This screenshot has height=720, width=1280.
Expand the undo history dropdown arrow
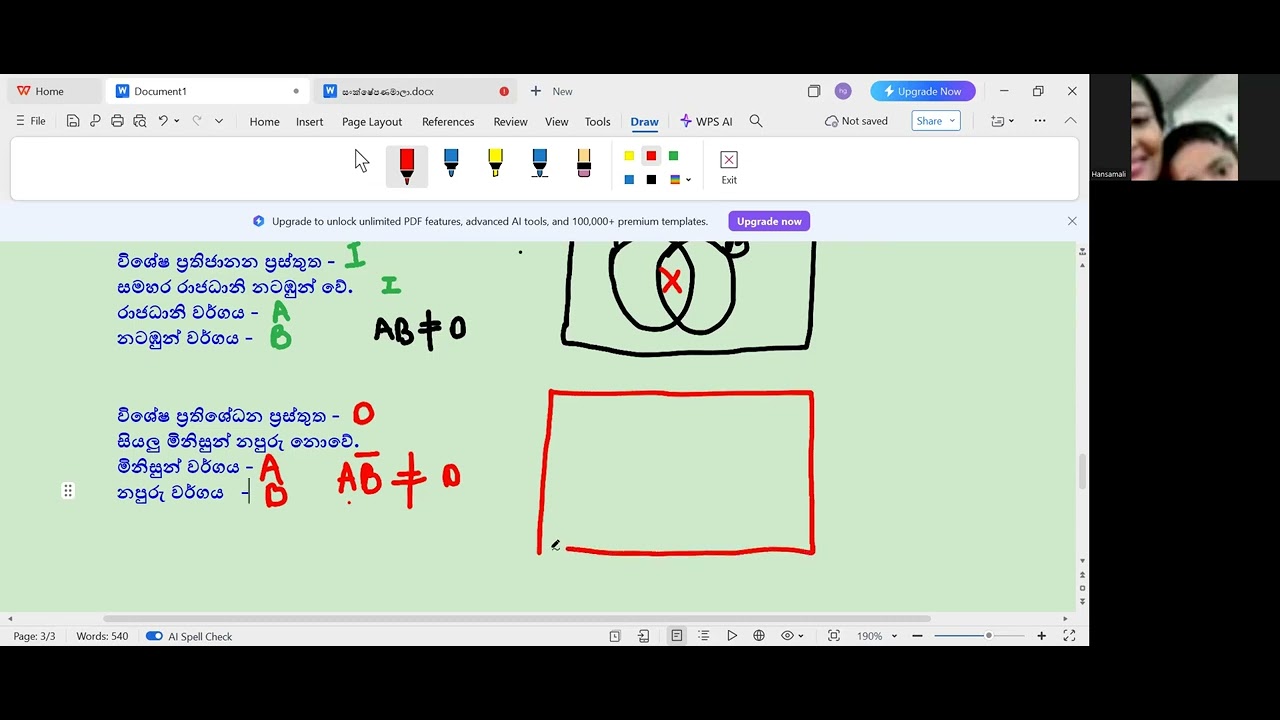click(177, 121)
